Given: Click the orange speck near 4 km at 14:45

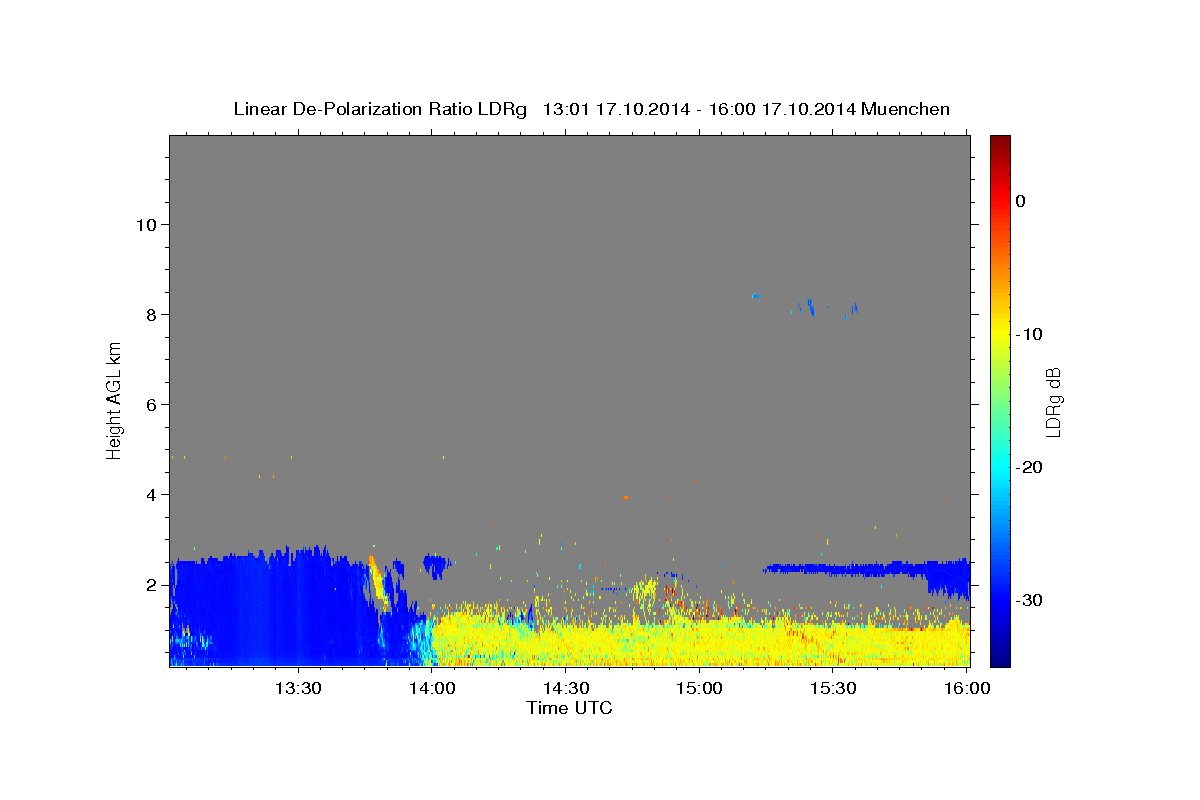Looking at the screenshot, I should pyautogui.click(x=626, y=497).
